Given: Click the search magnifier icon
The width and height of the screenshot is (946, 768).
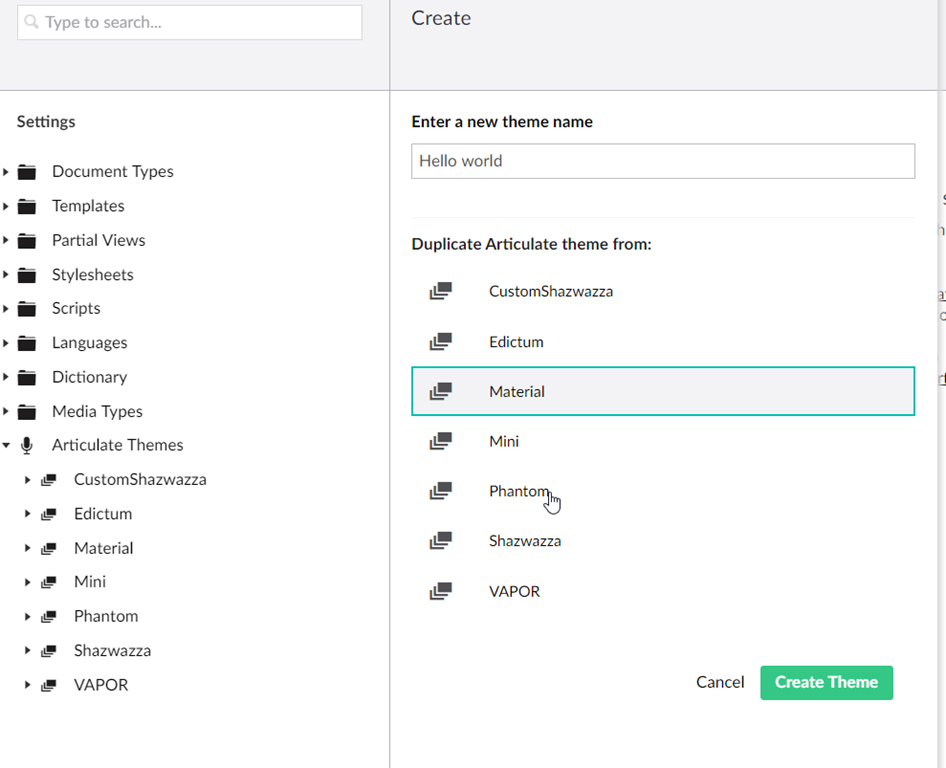Looking at the screenshot, I should point(31,22).
